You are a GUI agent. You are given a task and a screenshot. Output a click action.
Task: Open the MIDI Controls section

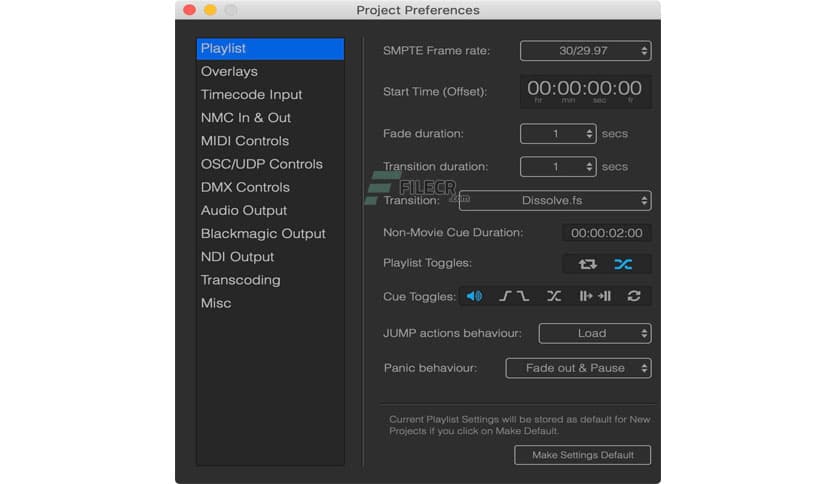point(245,141)
